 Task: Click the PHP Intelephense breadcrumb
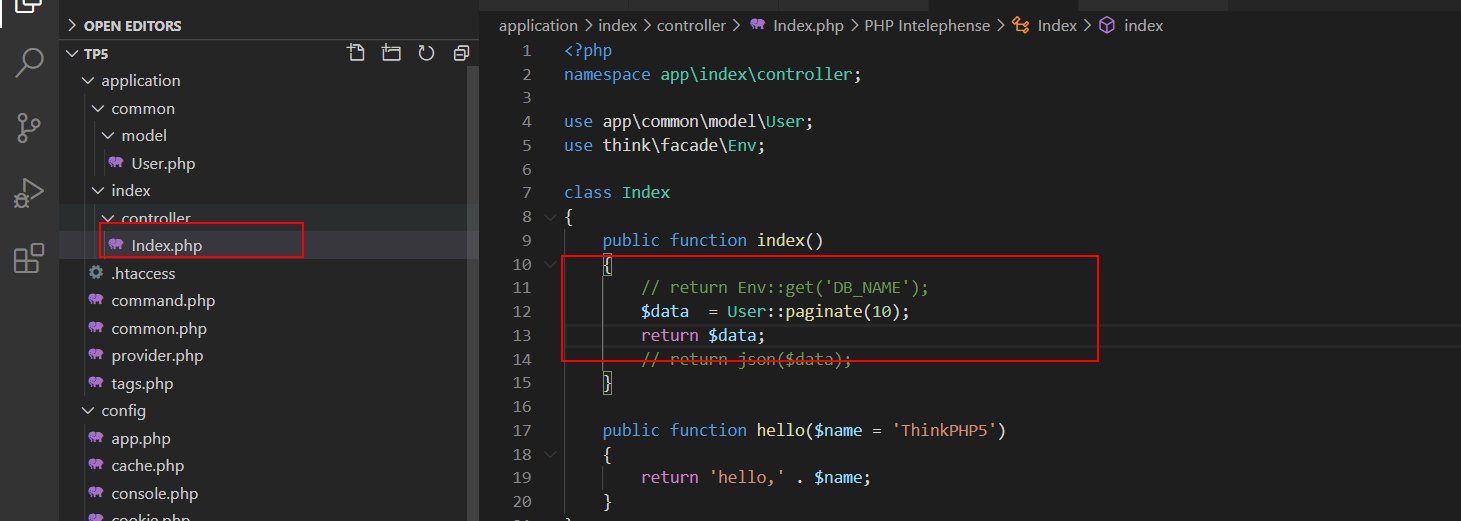(927, 26)
